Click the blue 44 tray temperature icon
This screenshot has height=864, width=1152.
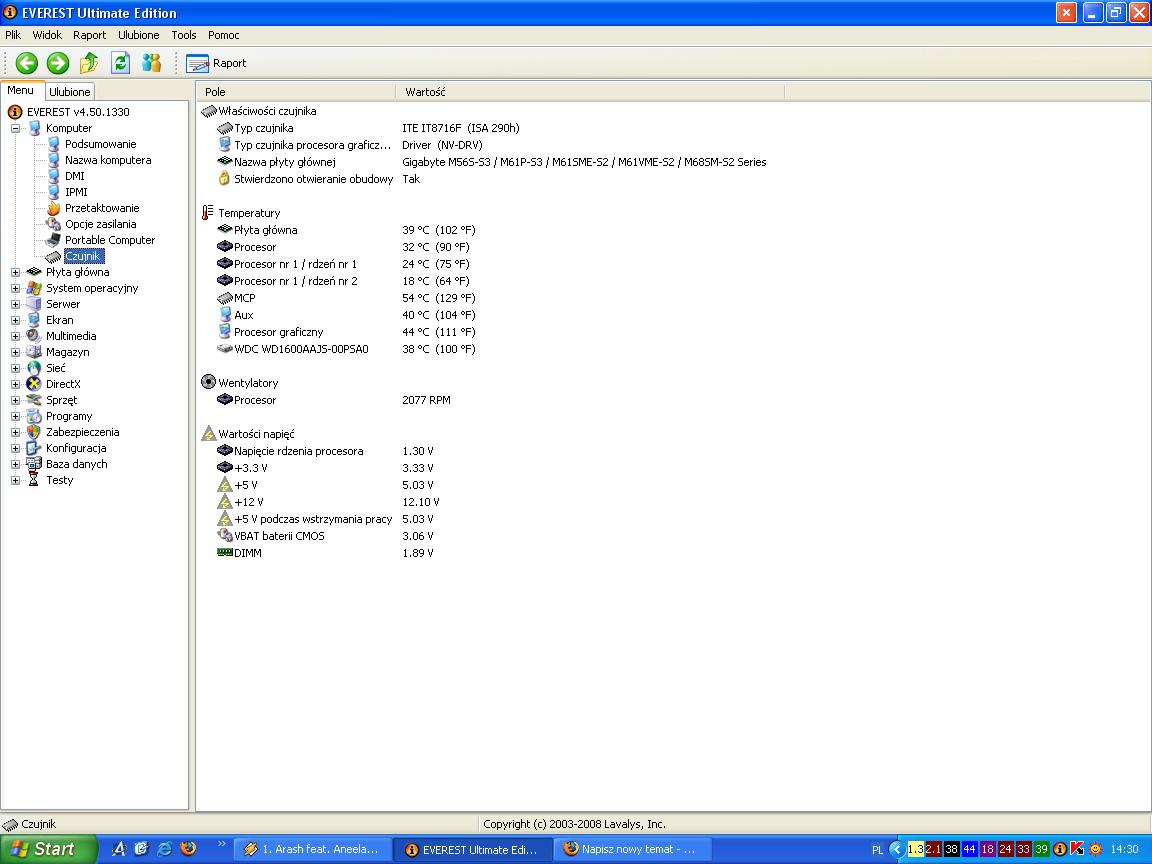[969, 849]
